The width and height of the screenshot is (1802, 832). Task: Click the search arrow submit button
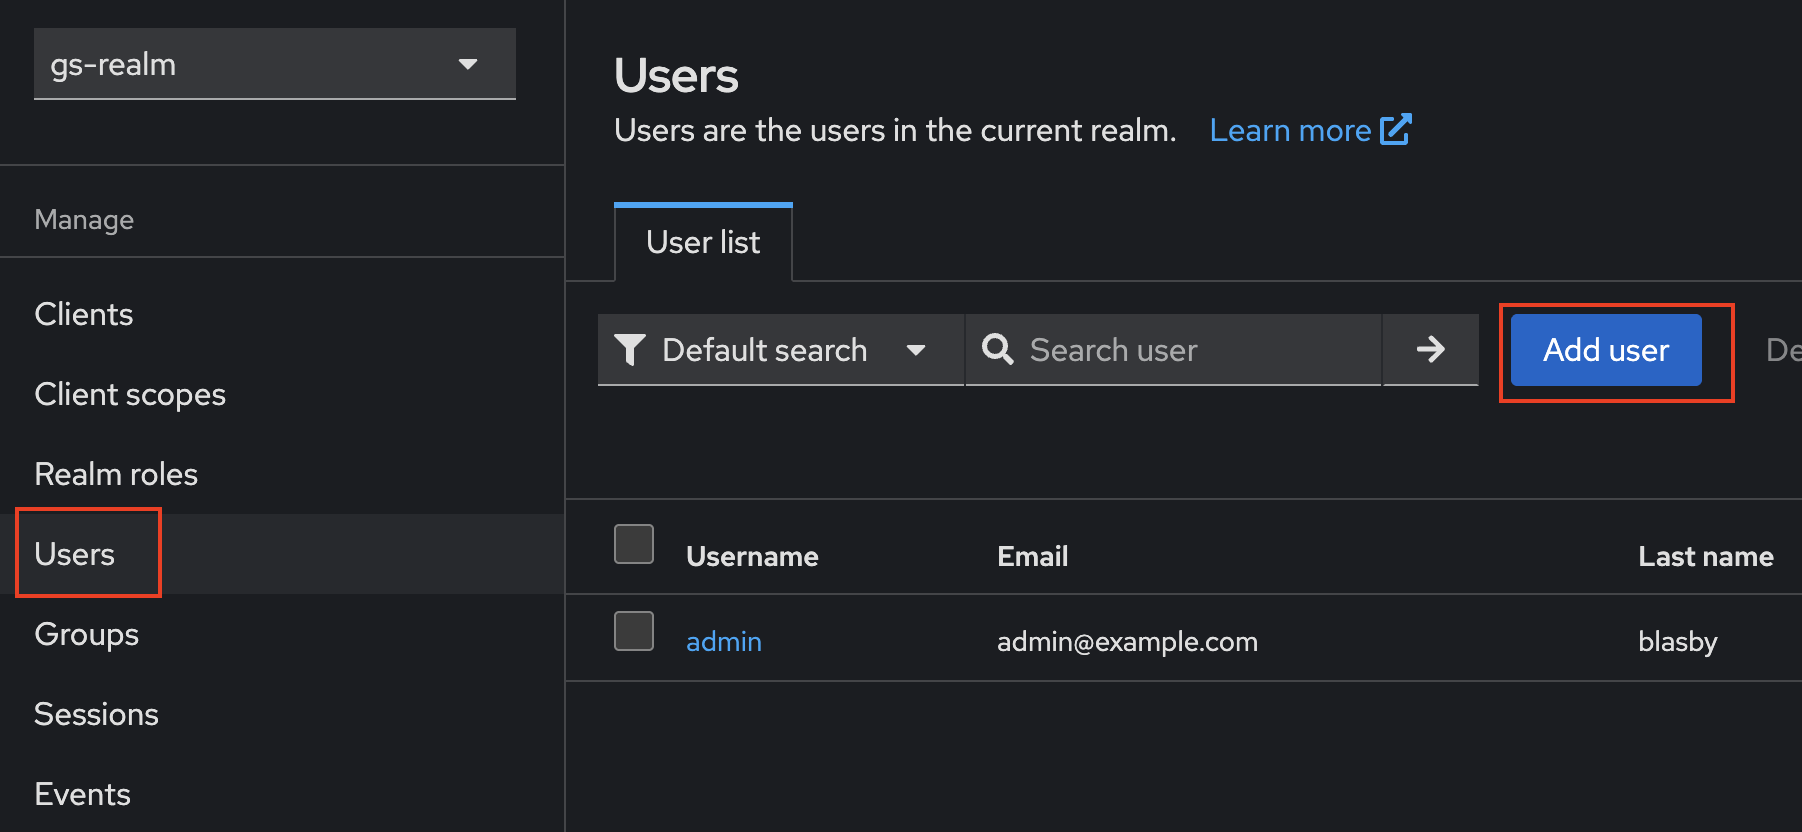tap(1430, 349)
